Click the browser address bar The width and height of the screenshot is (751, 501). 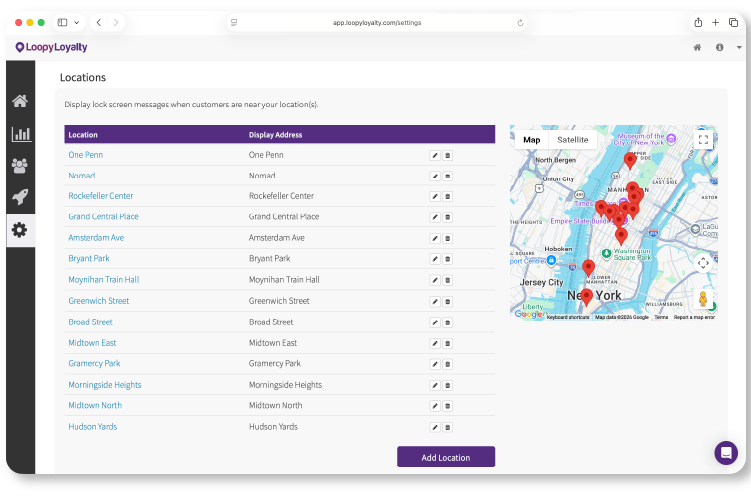point(377,23)
